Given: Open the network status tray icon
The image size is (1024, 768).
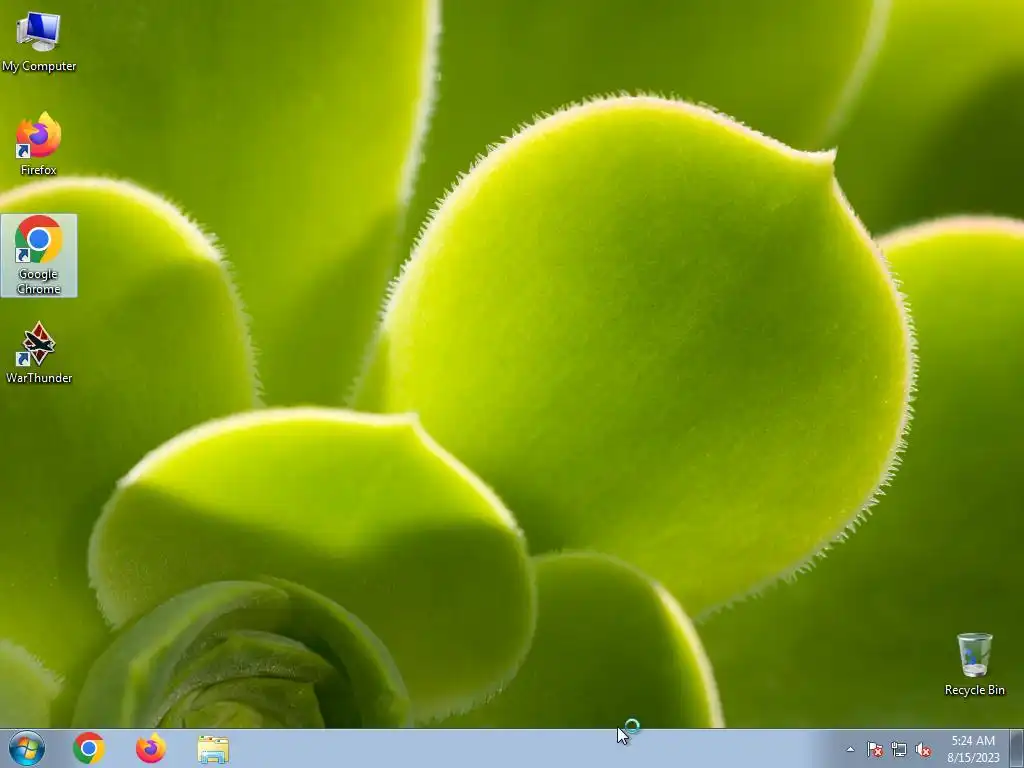Looking at the screenshot, I should pyautogui.click(x=899, y=749).
